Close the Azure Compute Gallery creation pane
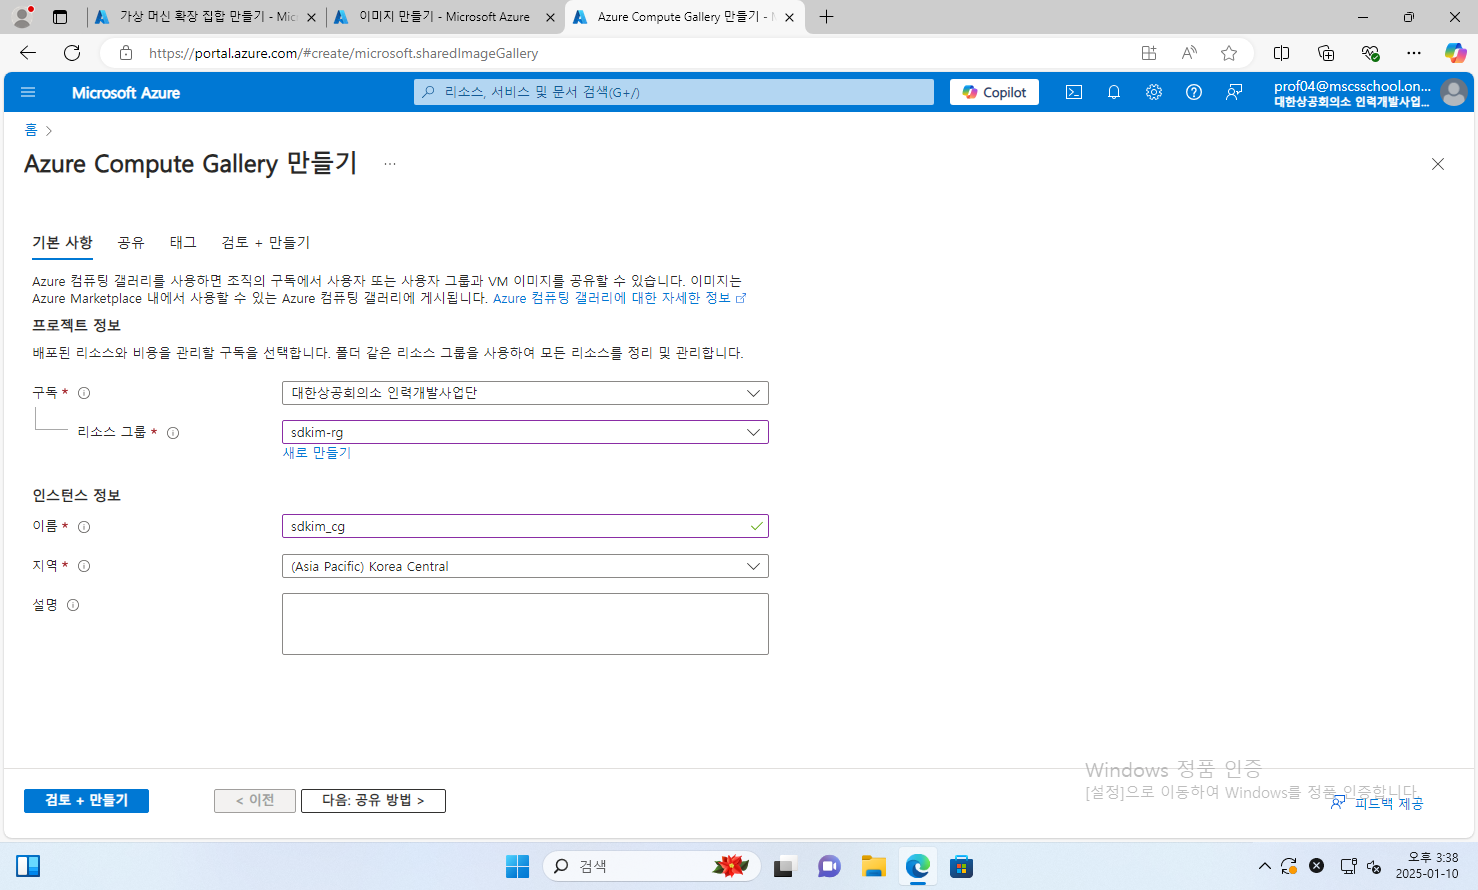Image resolution: width=1478 pixels, height=890 pixels. click(x=1438, y=164)
